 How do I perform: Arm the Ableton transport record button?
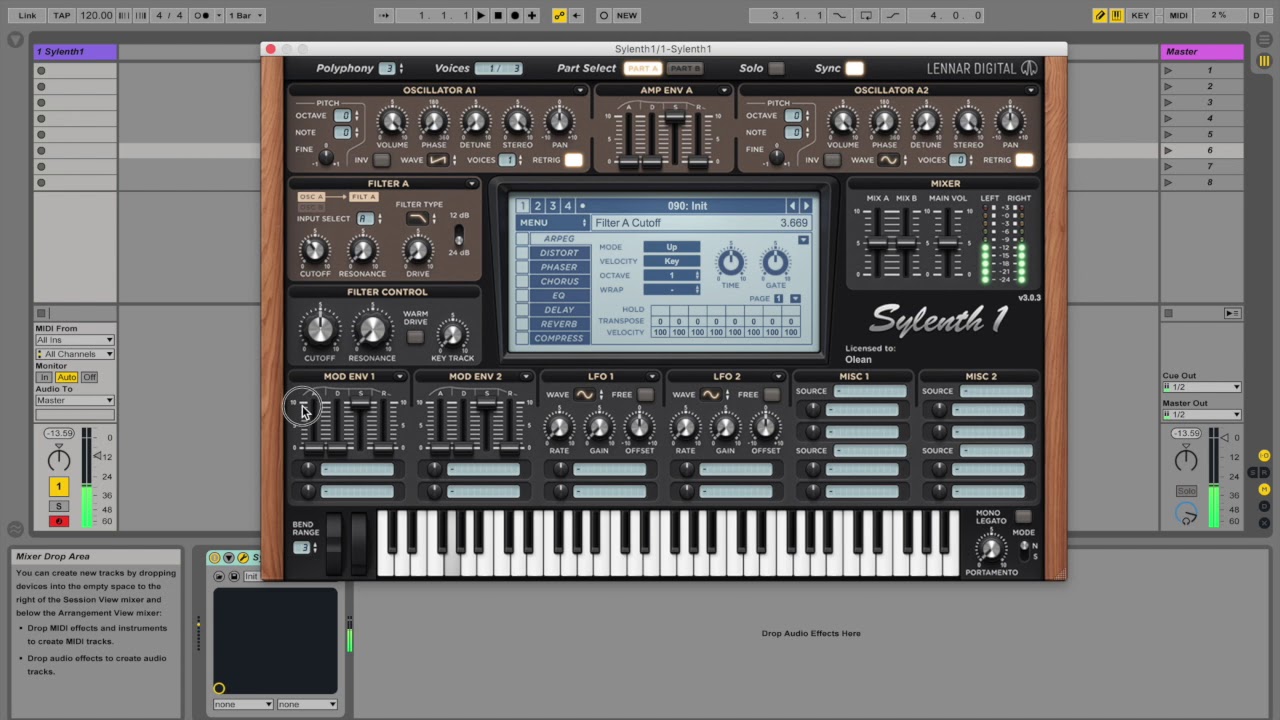515,15
